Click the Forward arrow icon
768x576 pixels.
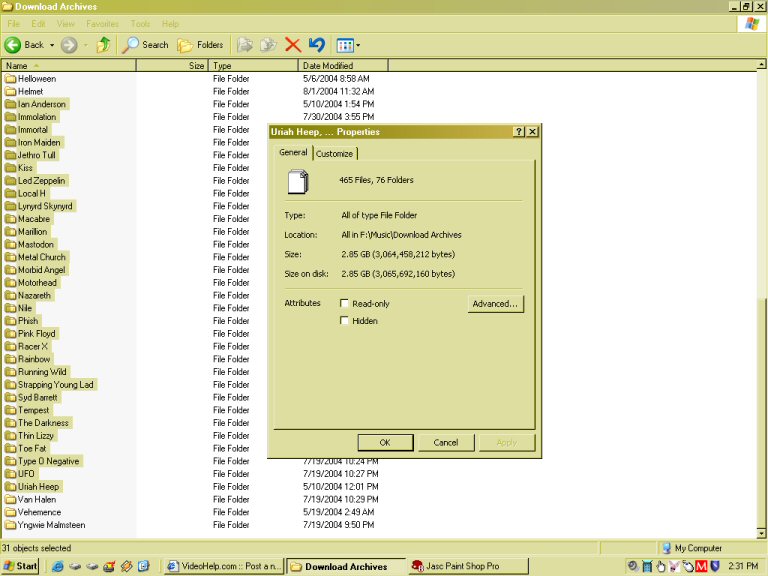pos(69,45)
